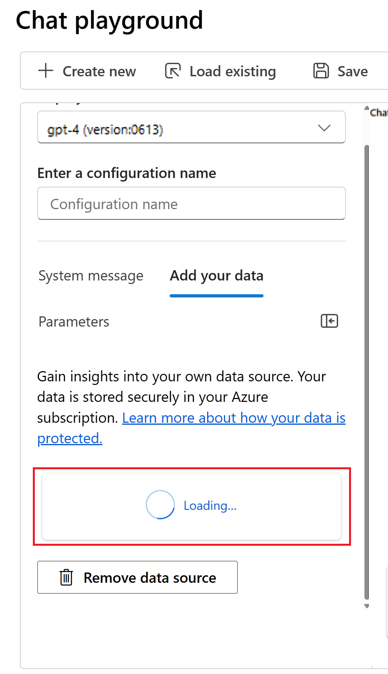
Task: Expand deployment list using the chevron arrow
Action: 324,128
